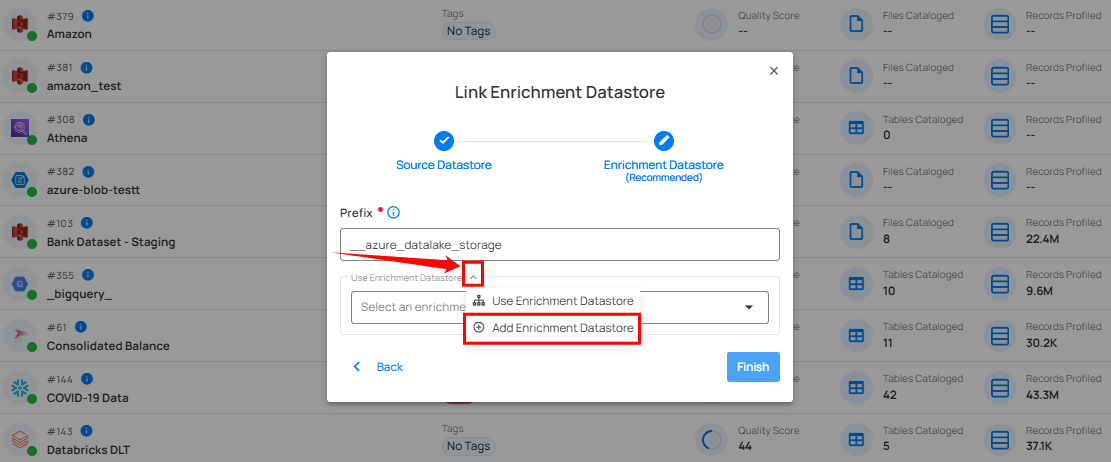1111x462 pixels.
Task: Click Databricks DLT quality score 44
Action: (x=745, y=446)
